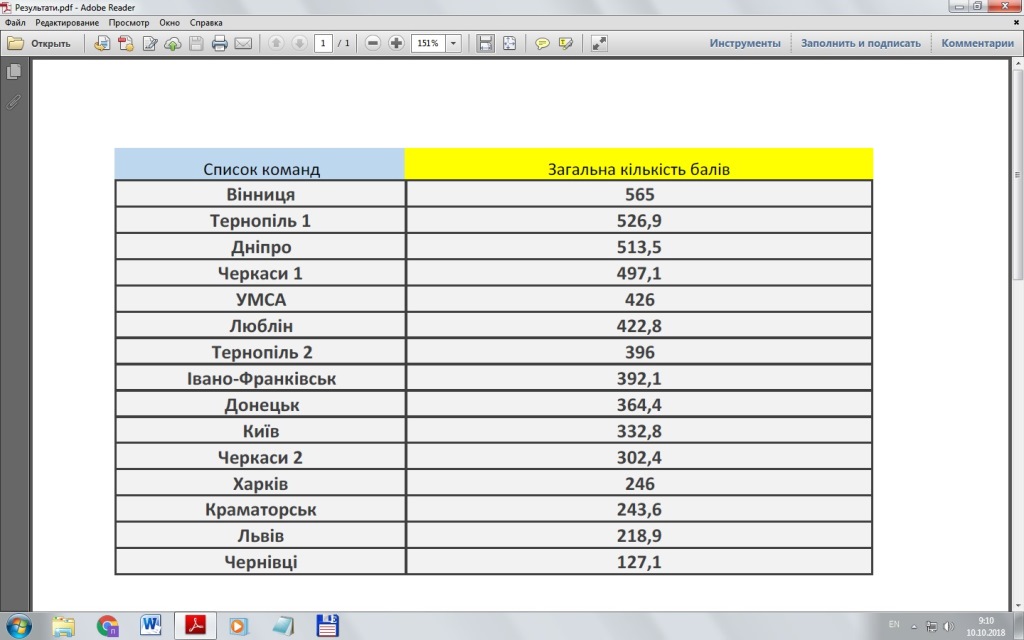
Task: Expand the zoom level dropdown arrow
Action: (454, 43)
